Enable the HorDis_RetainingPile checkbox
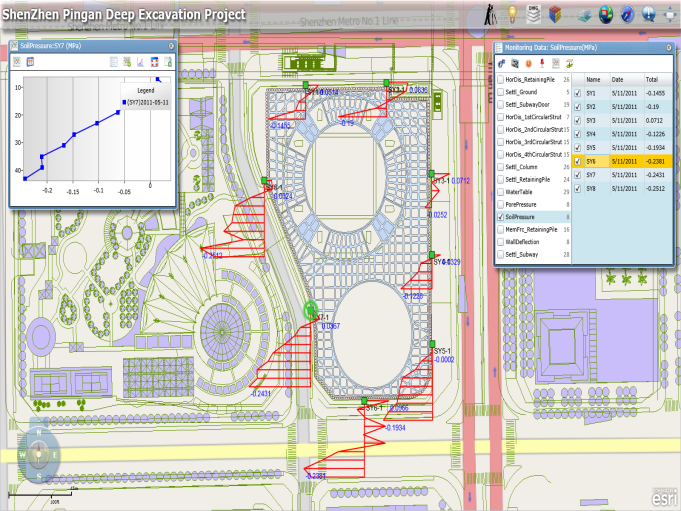681x511 pixels. tap(501, 79)
